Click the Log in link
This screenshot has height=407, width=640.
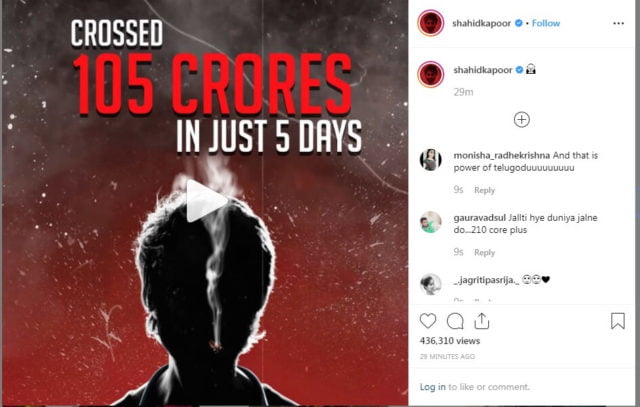pos(433,387)
